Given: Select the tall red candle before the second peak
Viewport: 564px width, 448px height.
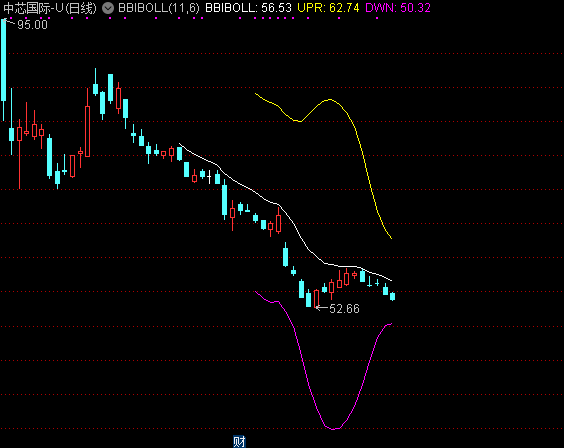Looking at the screenshot, I should pyautogui.click(x=87, y=123).
